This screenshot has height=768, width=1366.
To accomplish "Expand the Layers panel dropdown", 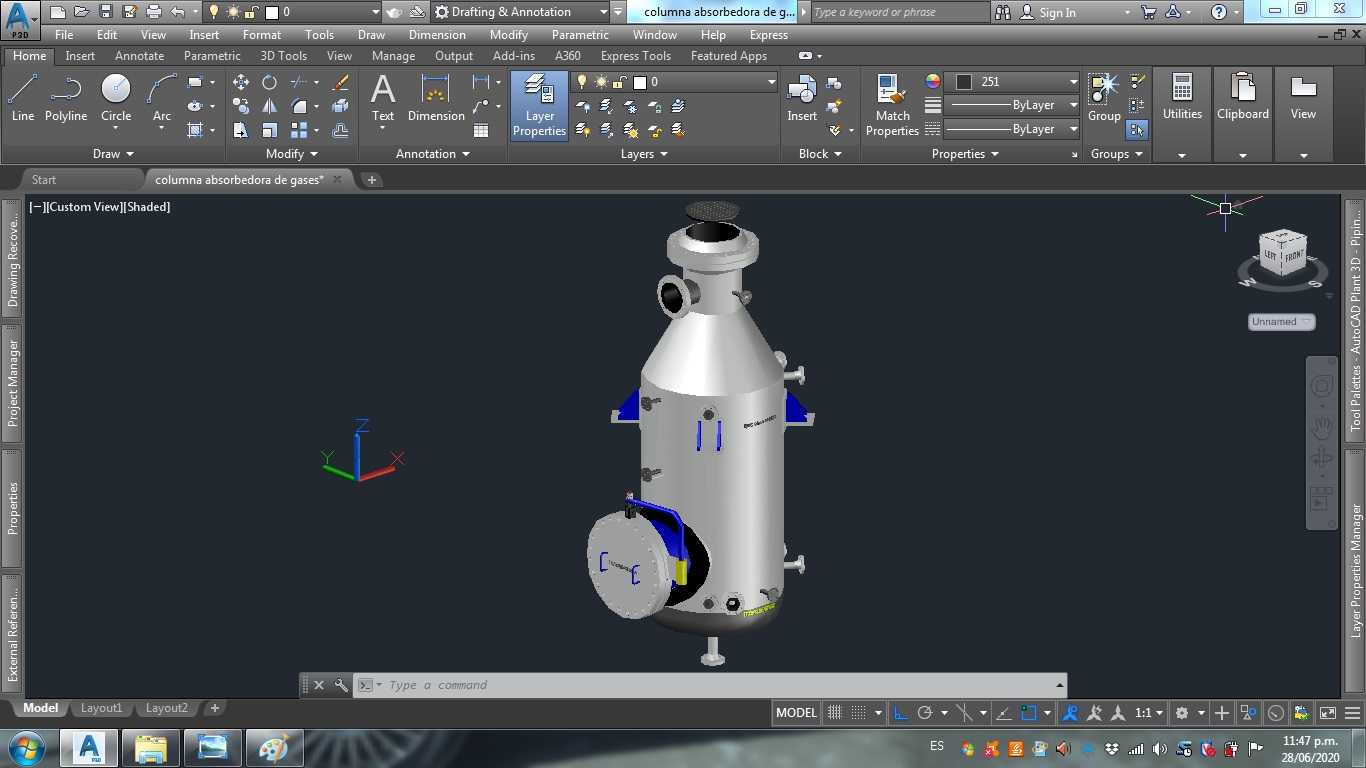I will click(644, 154).
